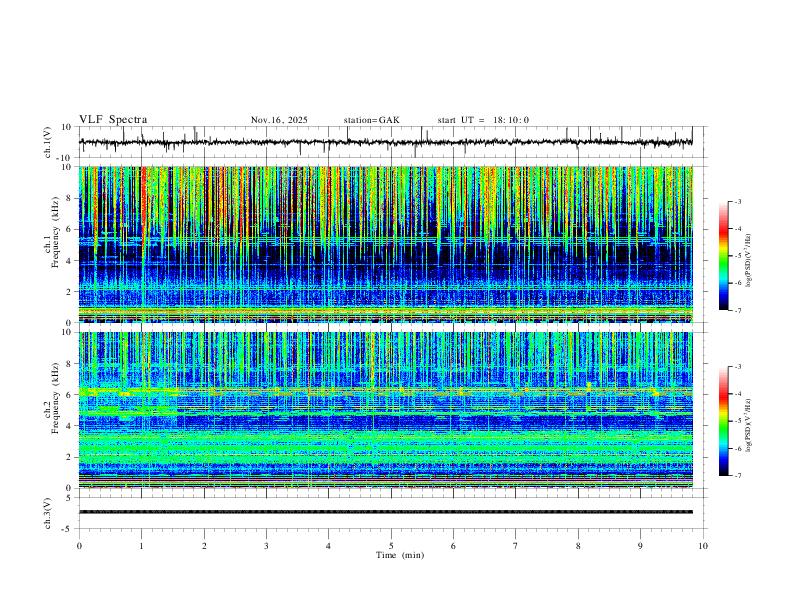792x612 pixels.
Task: Click the "-7" tick on ch.2 colorbar
Action: [738, 475]
